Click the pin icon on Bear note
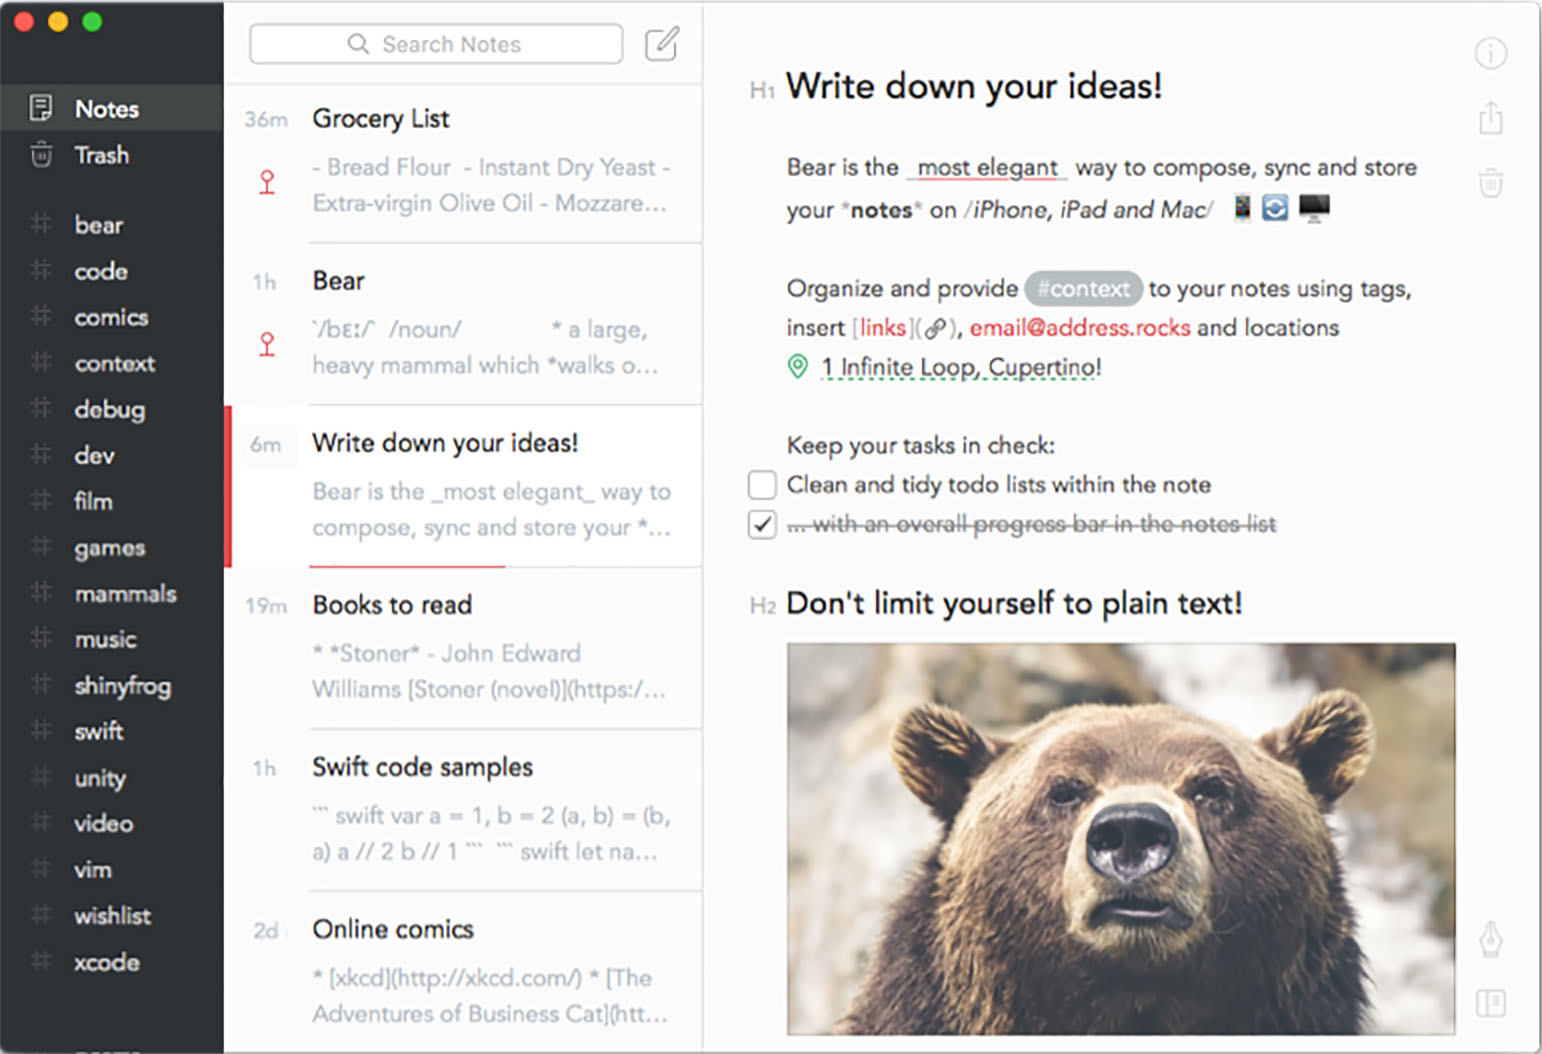 [267, 344]
